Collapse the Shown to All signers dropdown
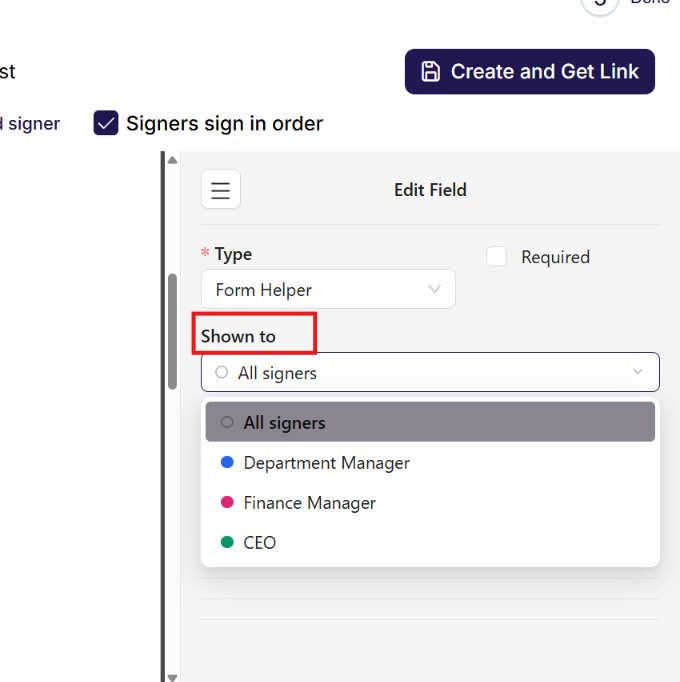 (x=430, y=372)
